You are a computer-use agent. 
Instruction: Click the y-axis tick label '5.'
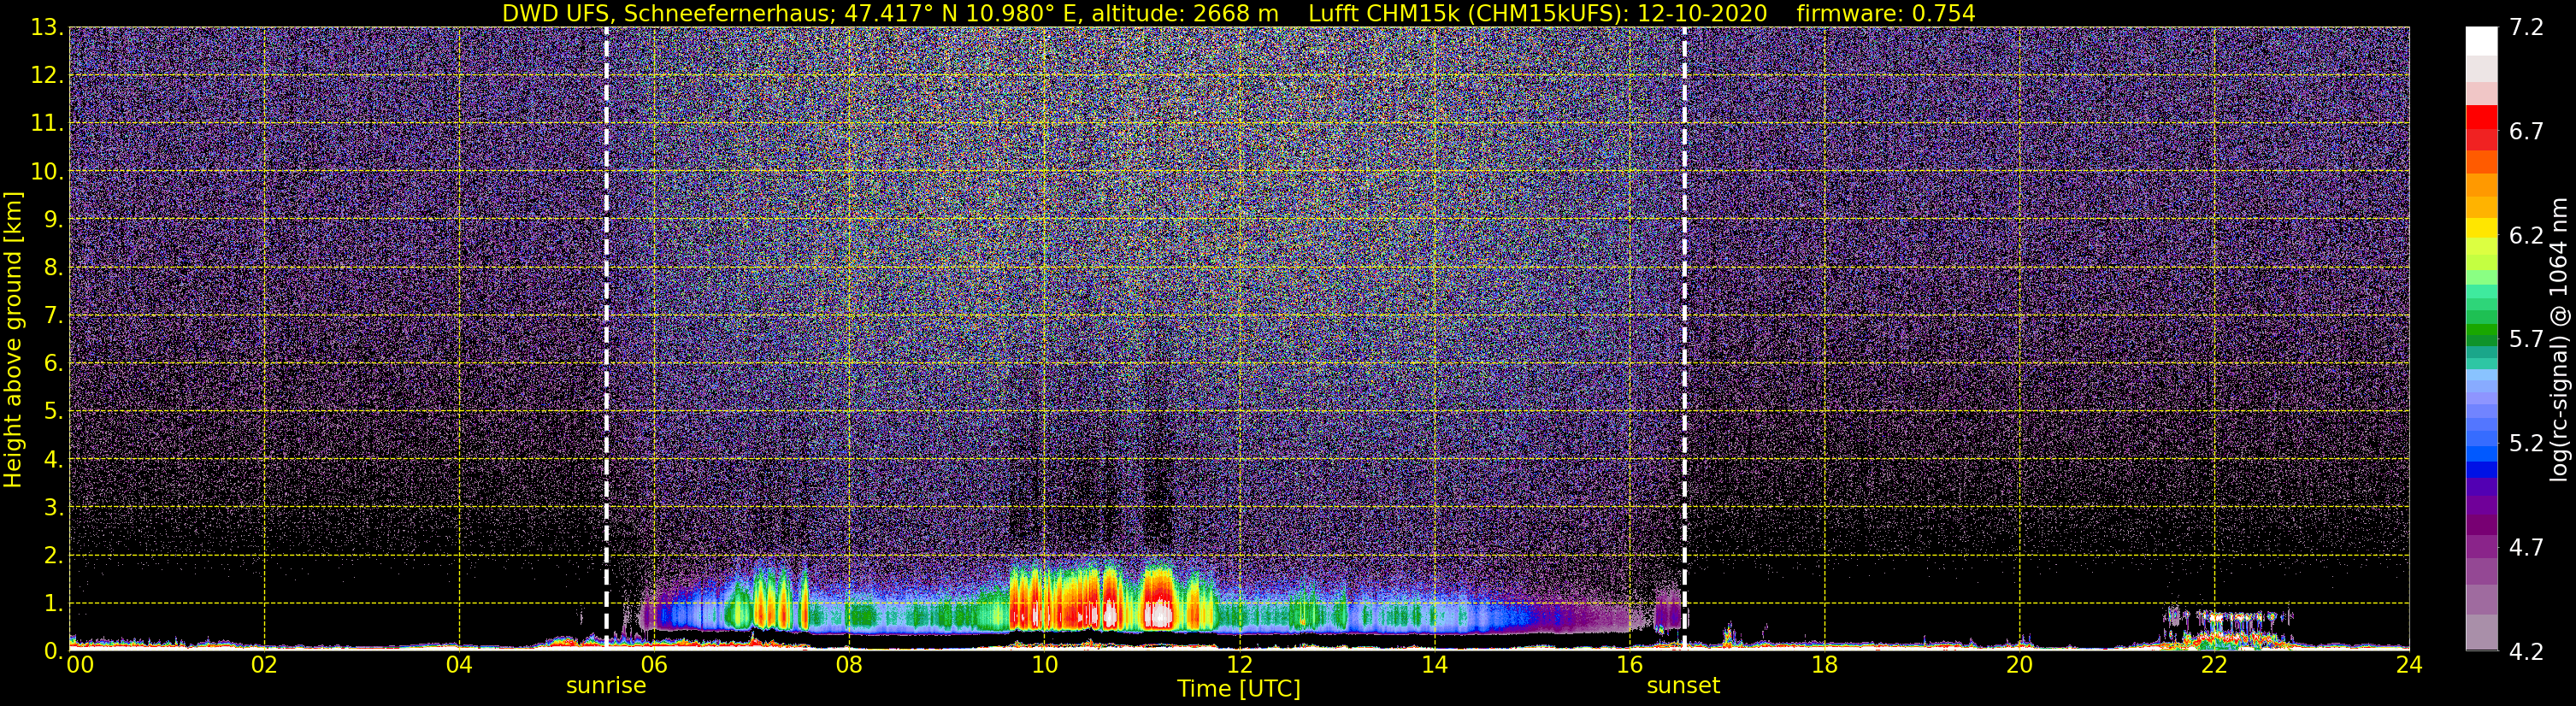(53, 411)
